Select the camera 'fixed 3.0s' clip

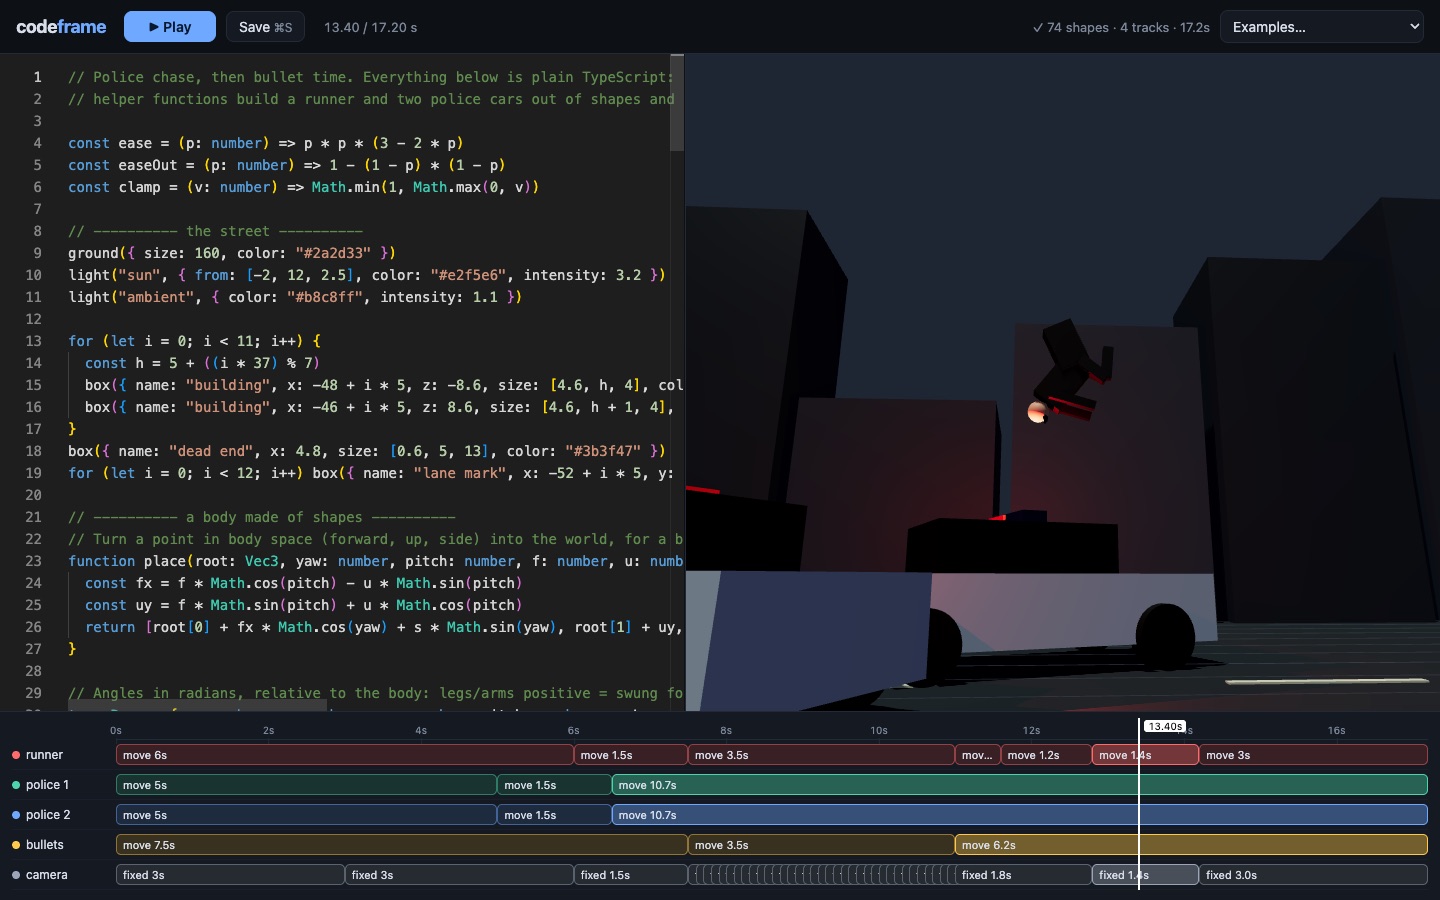click(x=1313, y=875)
